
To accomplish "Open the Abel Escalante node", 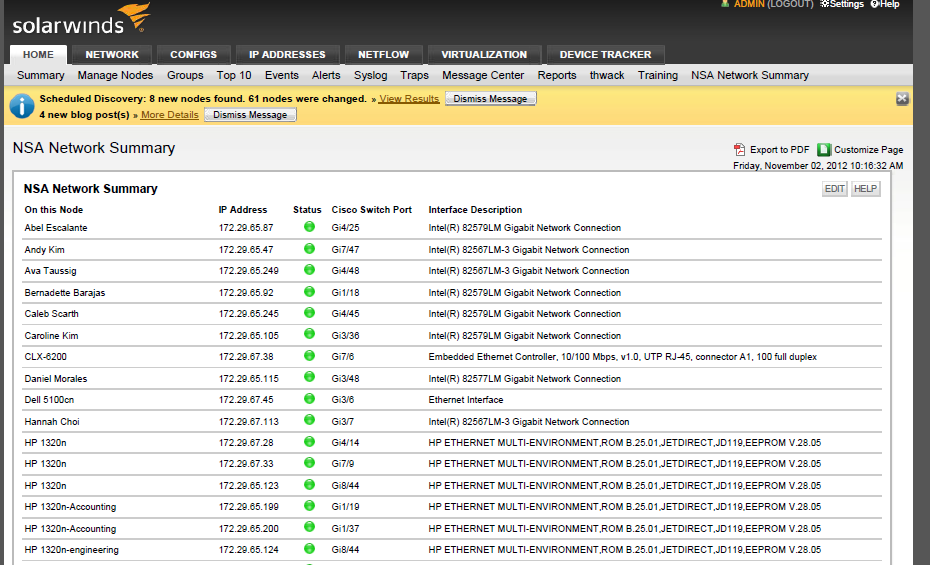I will pyautogui.click(x=56, y=228).
